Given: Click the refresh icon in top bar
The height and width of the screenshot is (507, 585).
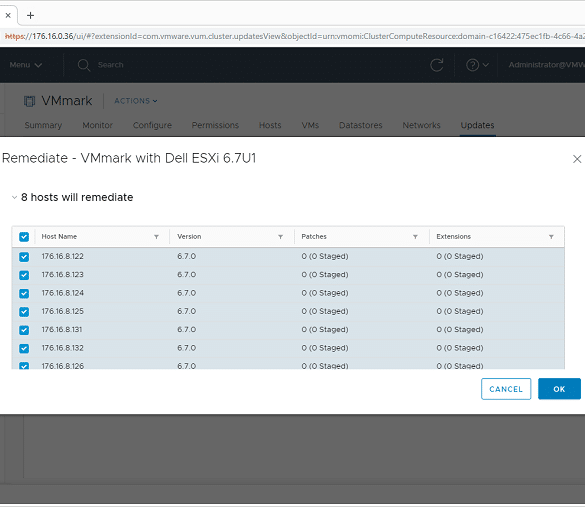Looking at the screenshot, I should coord(437,65).
